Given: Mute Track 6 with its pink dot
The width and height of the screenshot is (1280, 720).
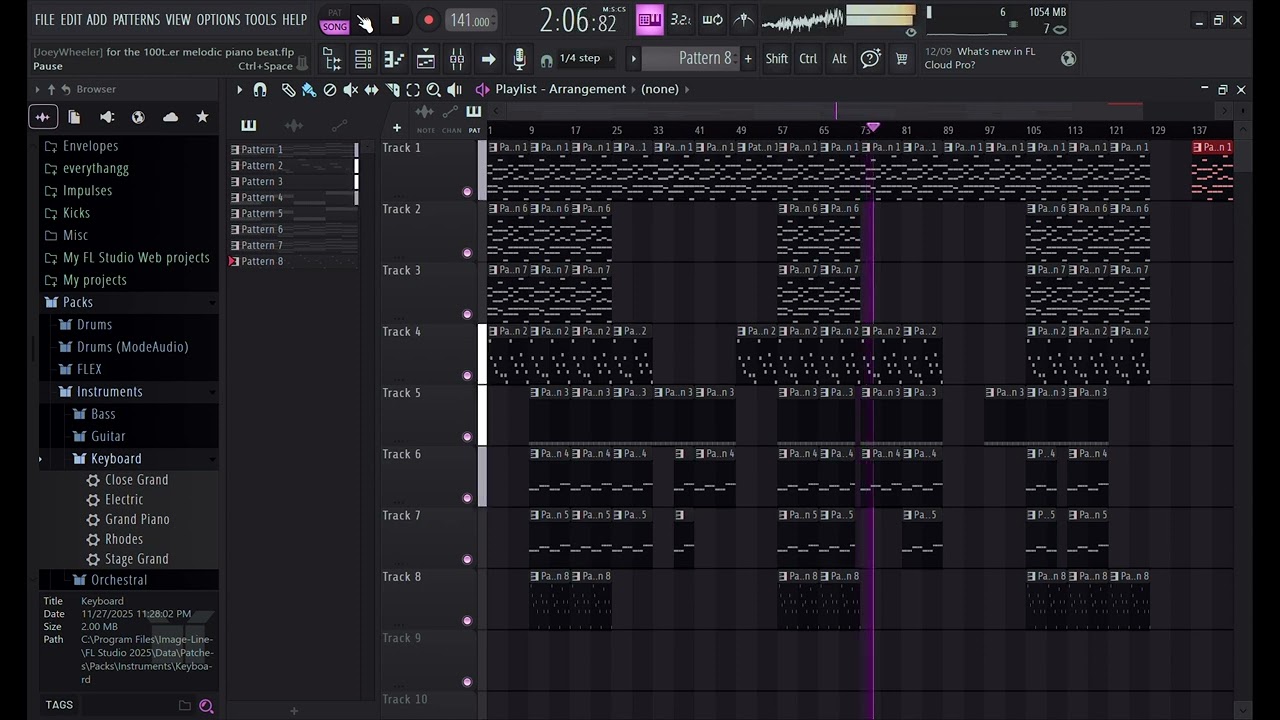Looking at the screenshot, I should point(467,498).
